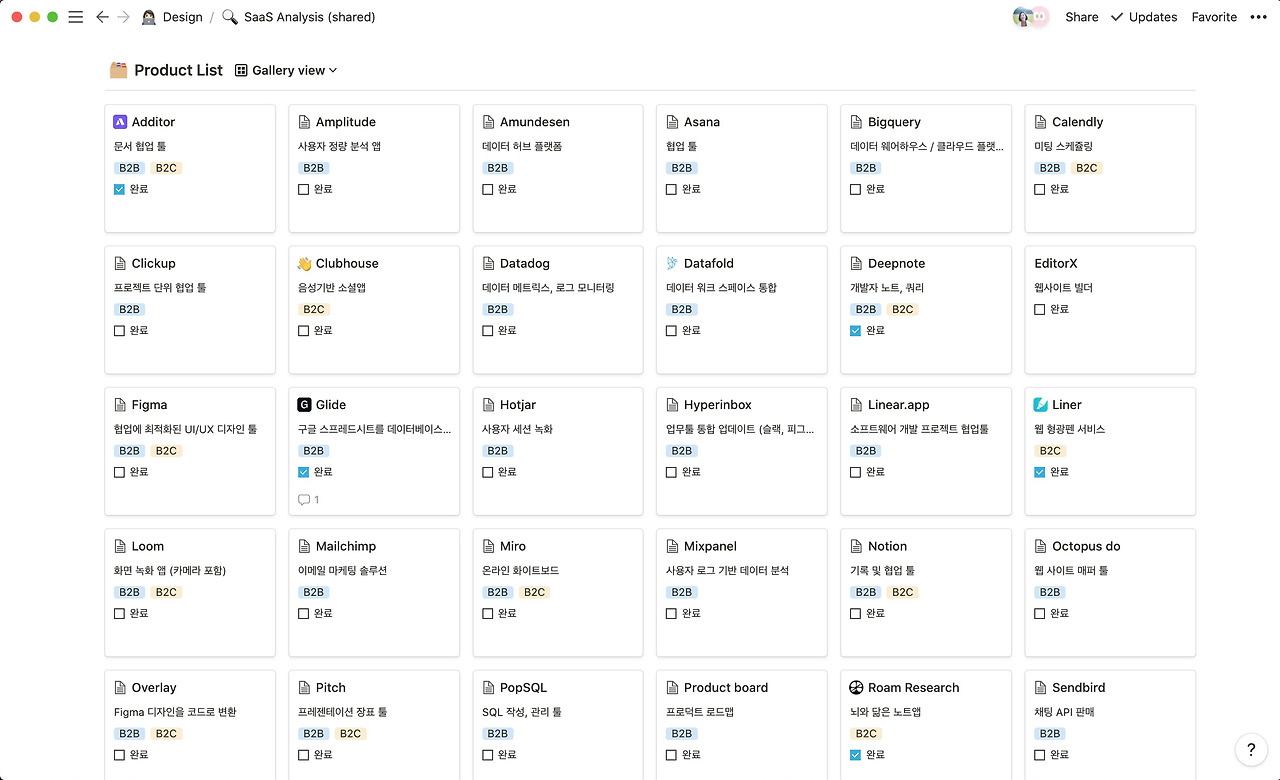Click the help question mark button
The image size is (1280, 780).
coord(1251,749)
